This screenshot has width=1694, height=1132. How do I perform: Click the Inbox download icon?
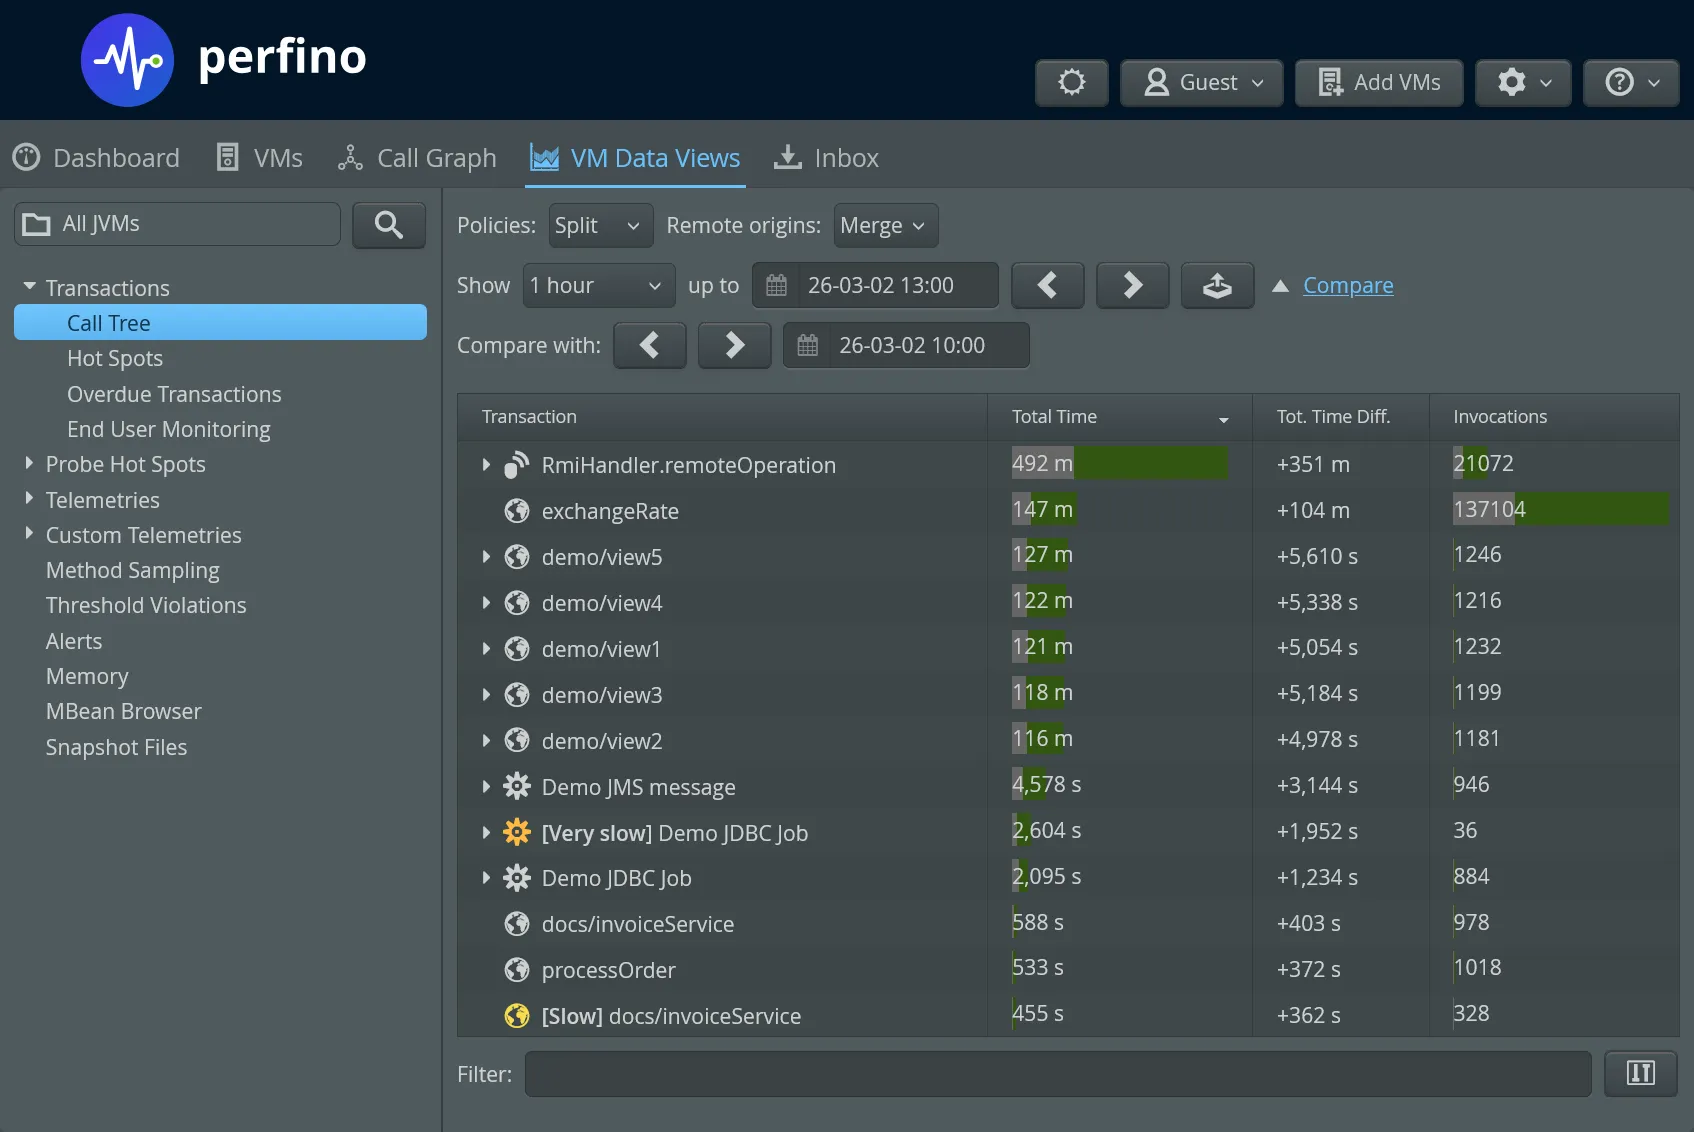pos(790,157)
